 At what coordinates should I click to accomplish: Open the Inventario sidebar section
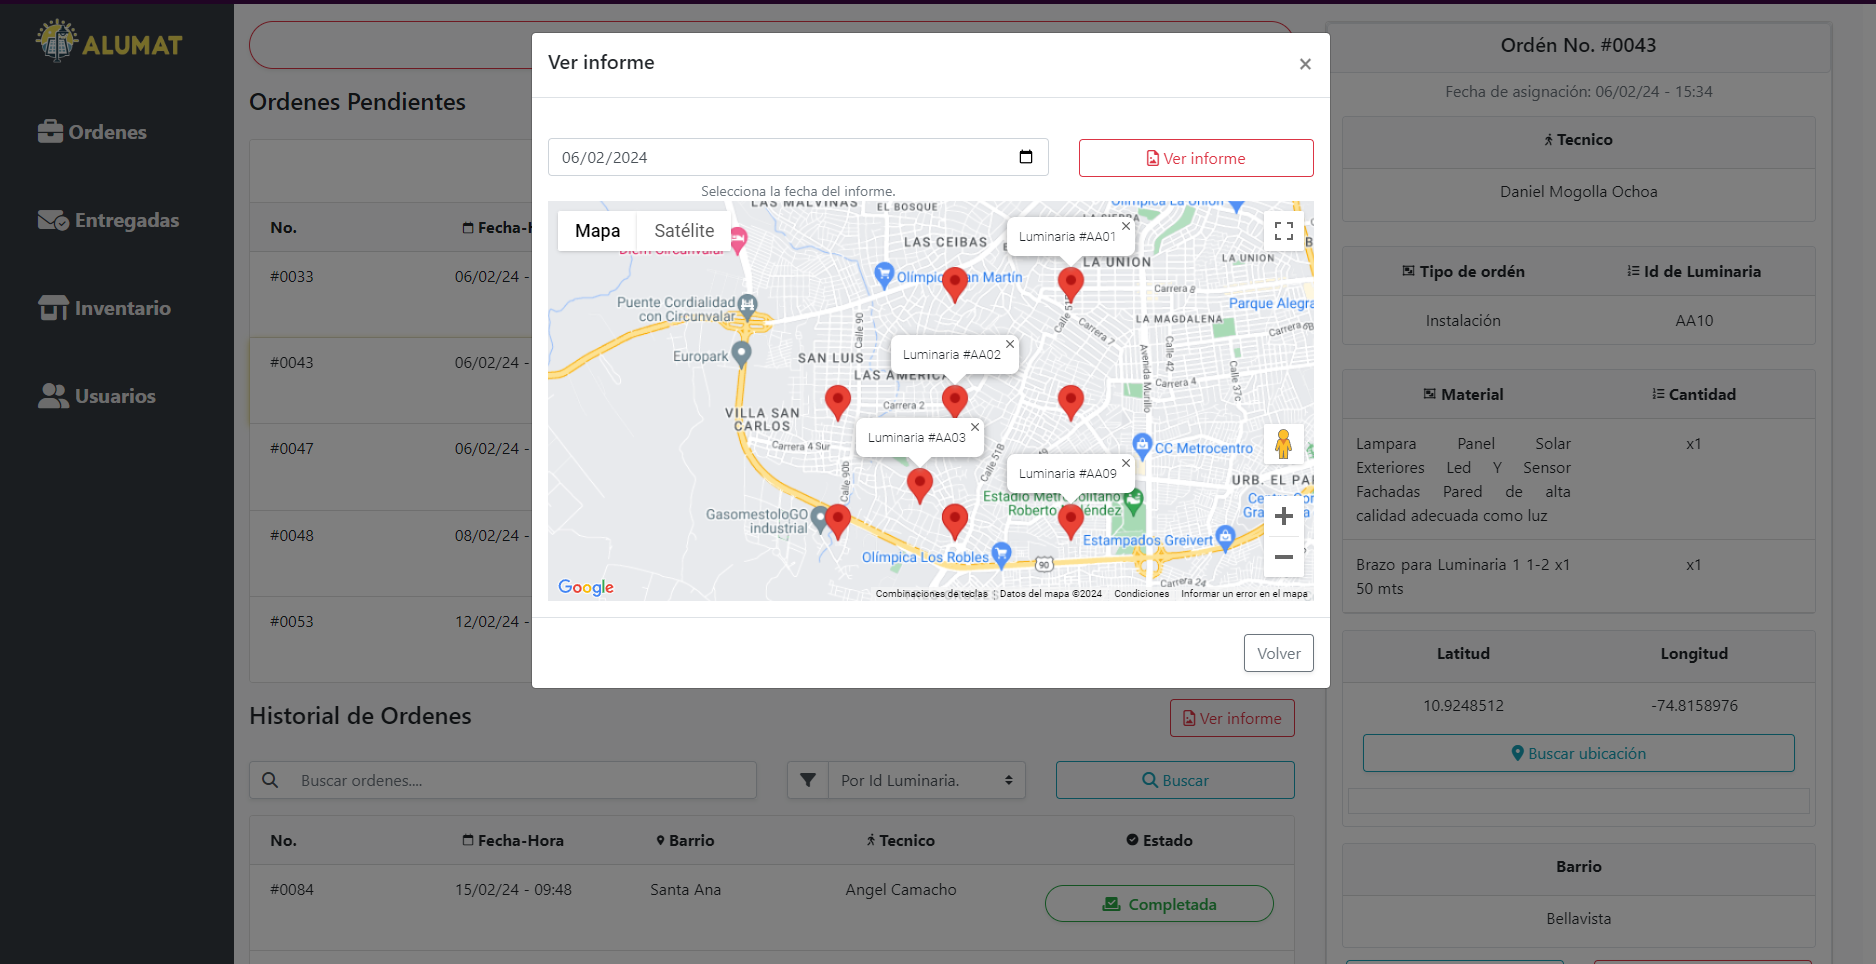pyautogui.click(x=104, y=308)
